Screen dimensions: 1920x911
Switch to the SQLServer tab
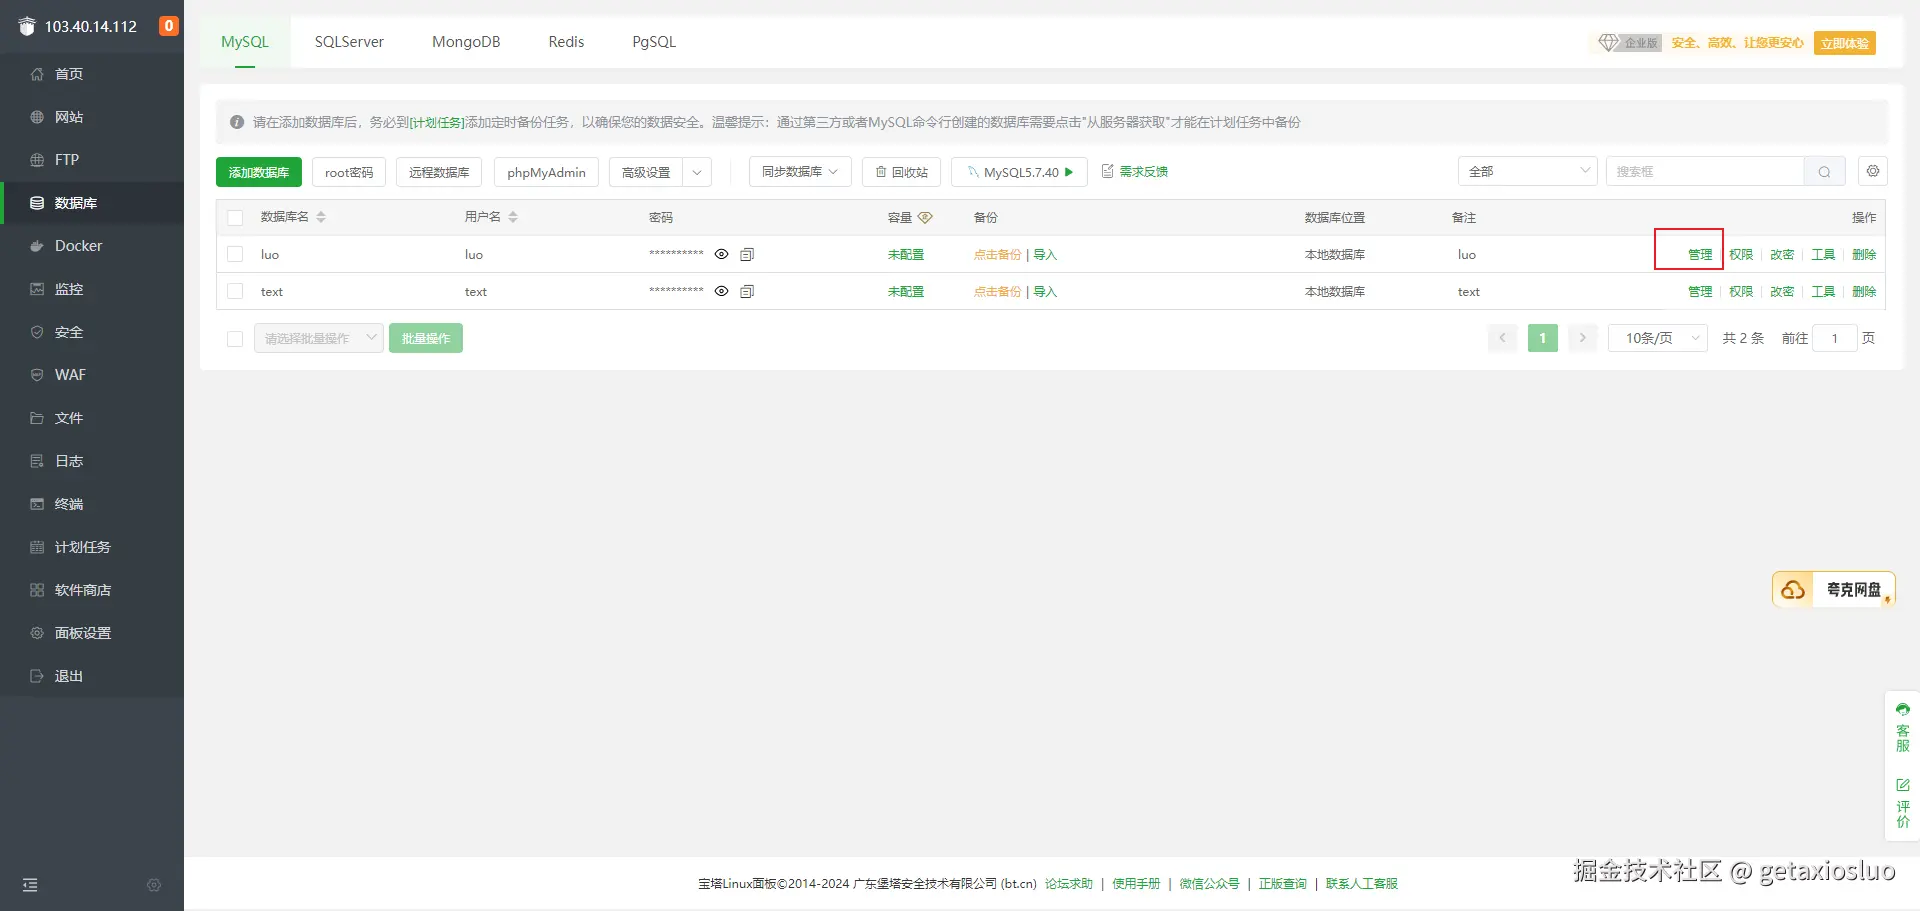point(349,42)
